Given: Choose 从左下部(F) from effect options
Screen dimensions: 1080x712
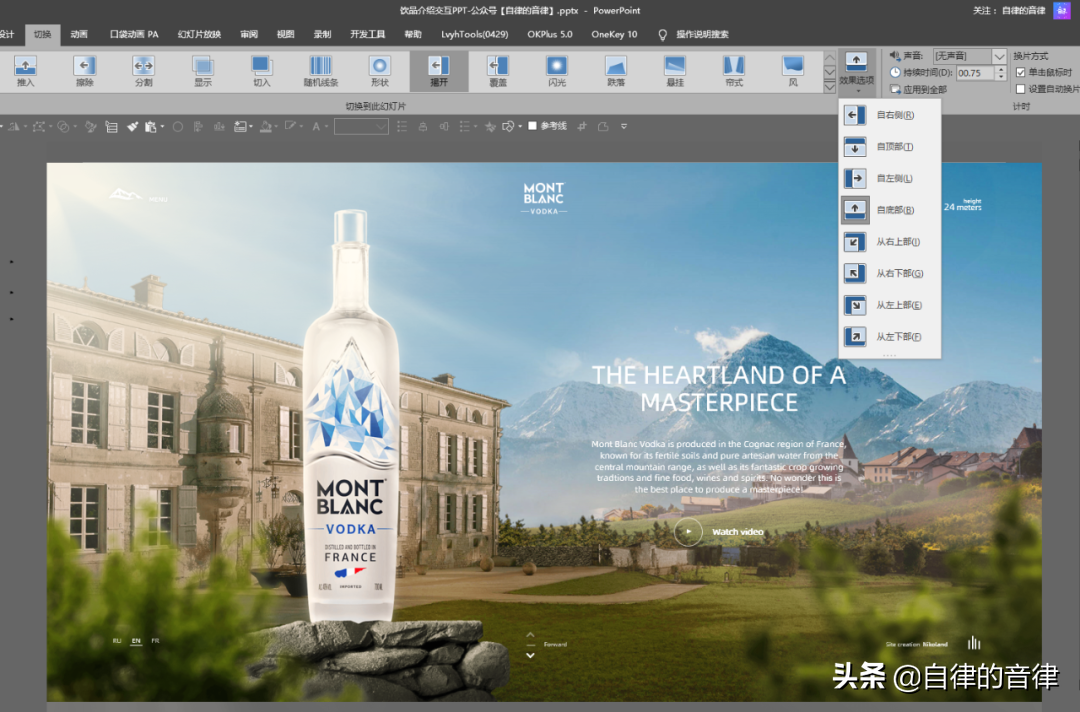Looking at the screenshot, I should pos(889,337).
